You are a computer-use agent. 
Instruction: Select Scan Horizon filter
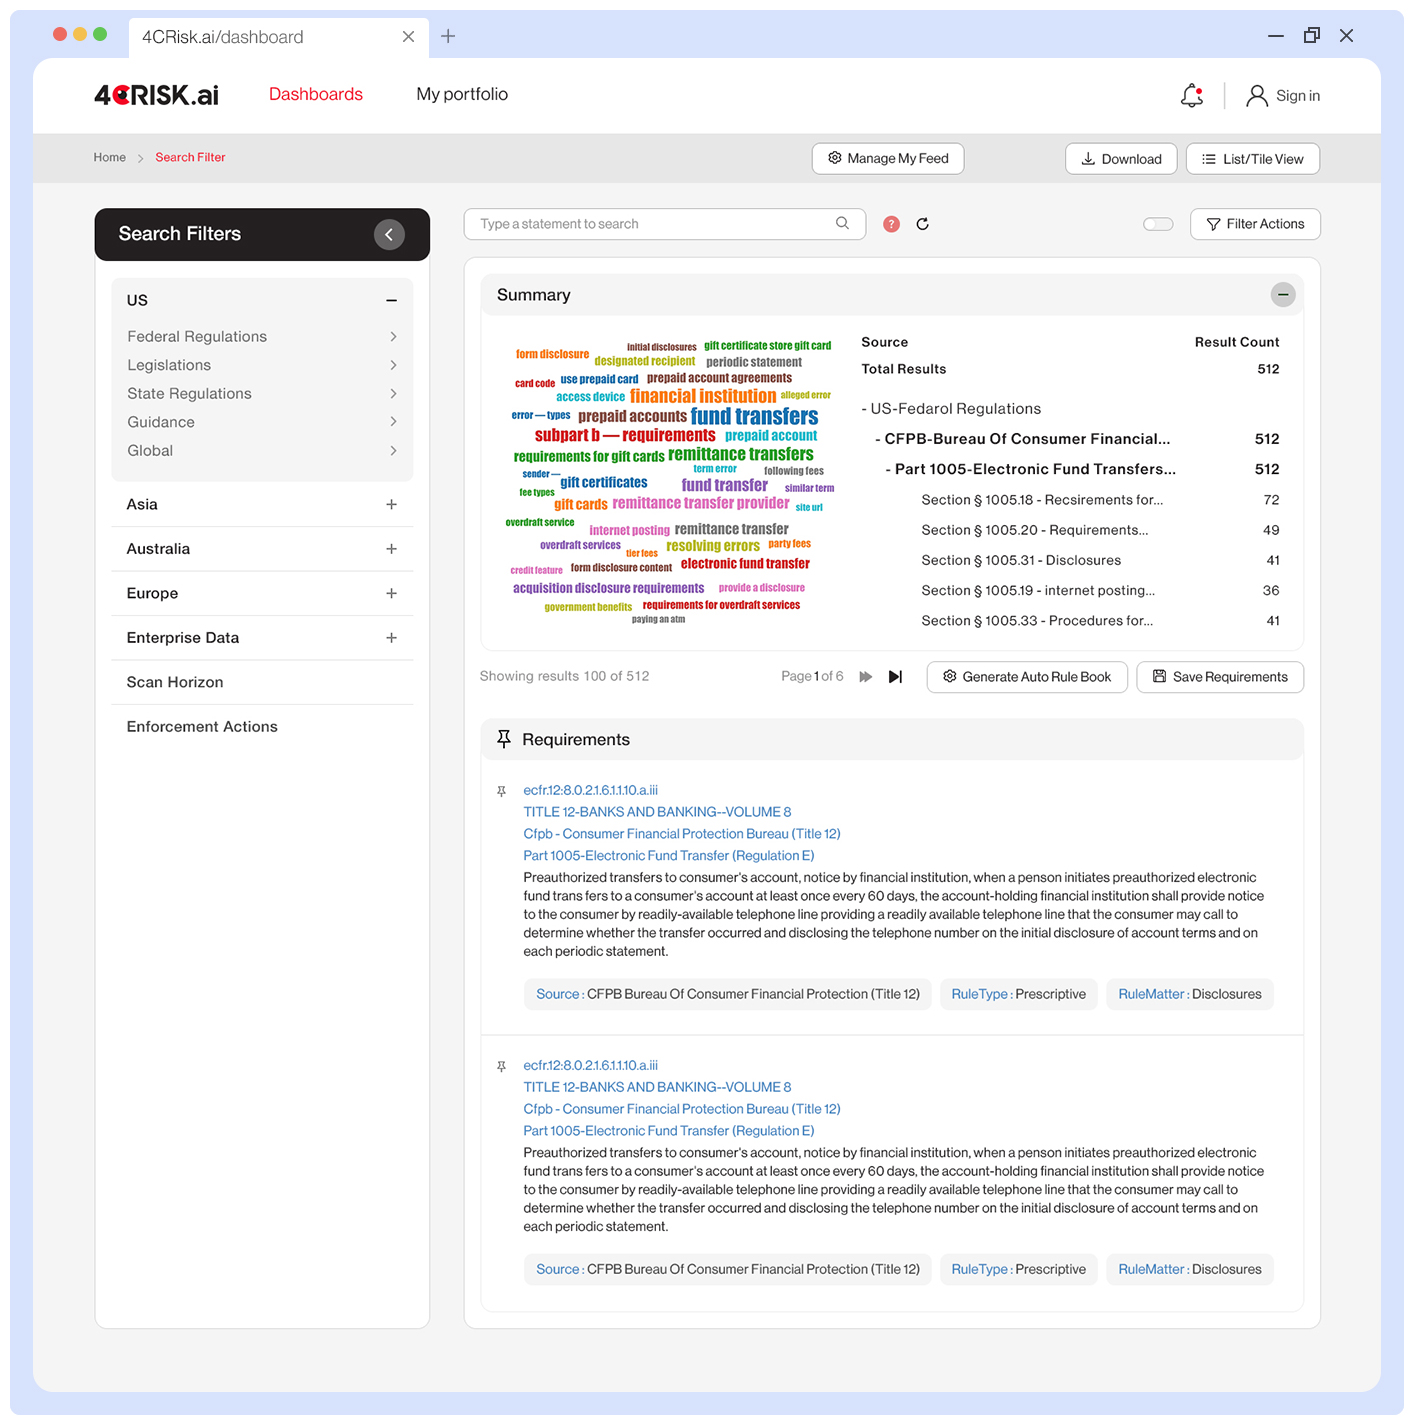175,682
